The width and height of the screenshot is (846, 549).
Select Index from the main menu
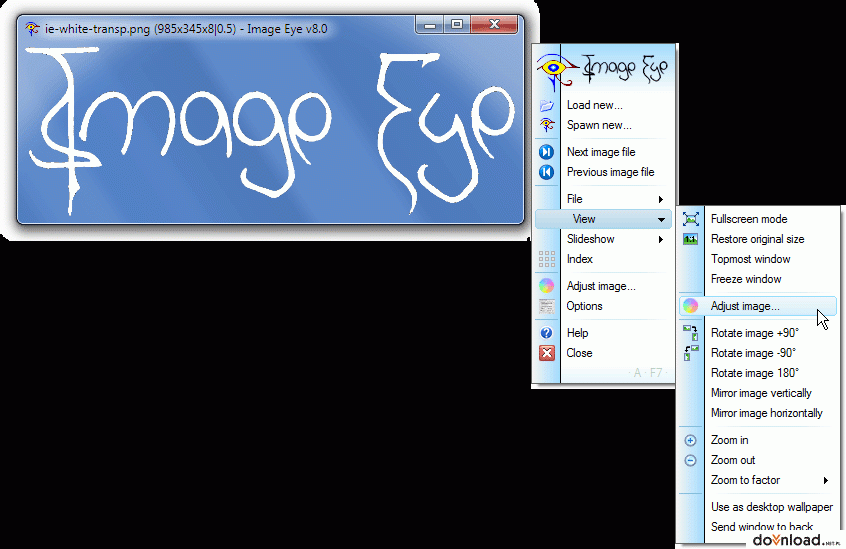tap(603, 259)
